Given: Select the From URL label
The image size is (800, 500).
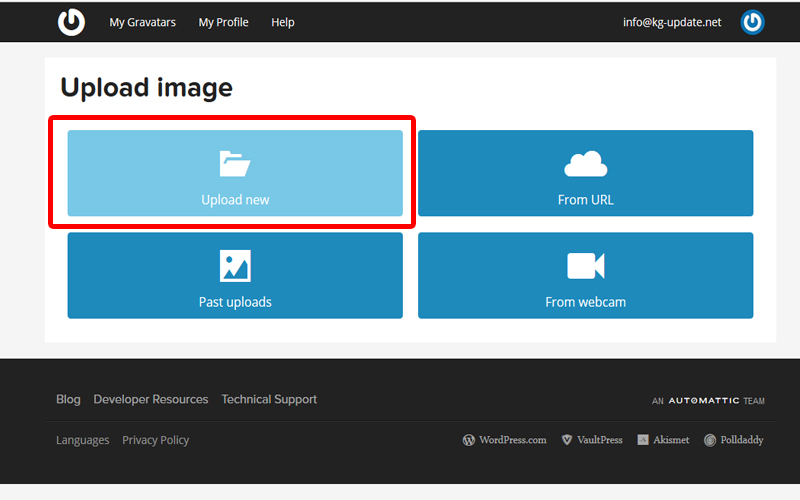Looking at the screenshot, I should 586,199.
